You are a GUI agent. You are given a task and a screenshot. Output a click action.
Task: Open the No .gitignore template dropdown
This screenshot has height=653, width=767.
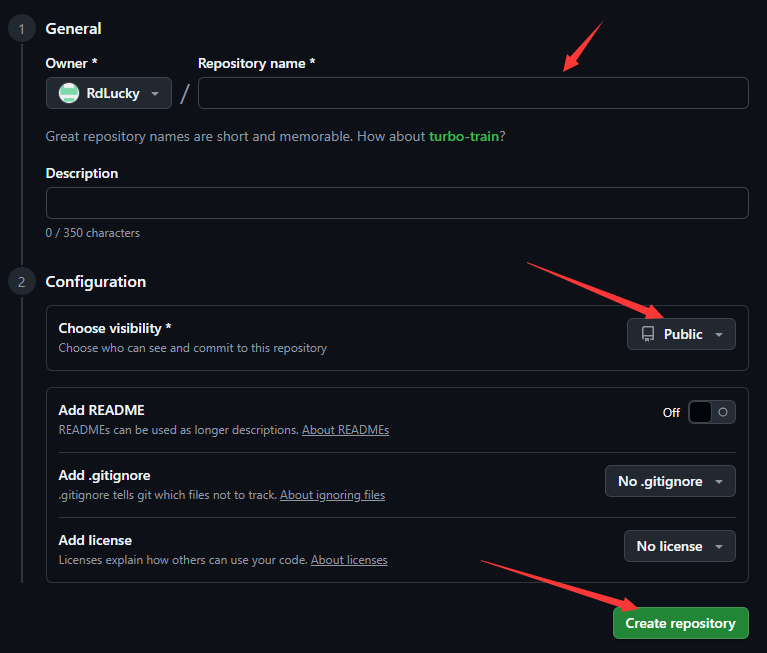[x=670, y=481]
